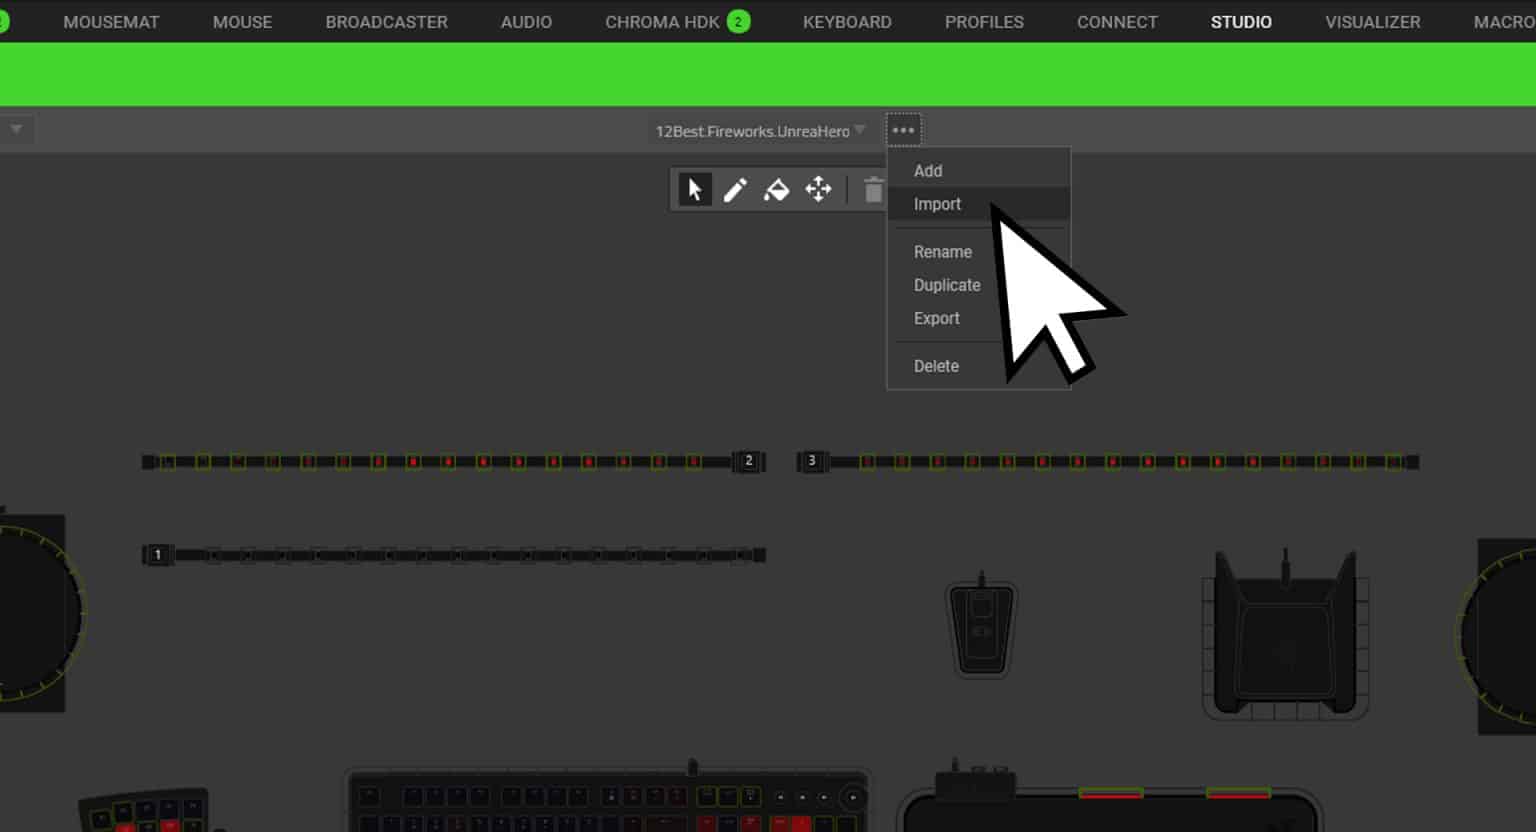
Task: Click Add to create a new effect
Action: pos(927,170)
